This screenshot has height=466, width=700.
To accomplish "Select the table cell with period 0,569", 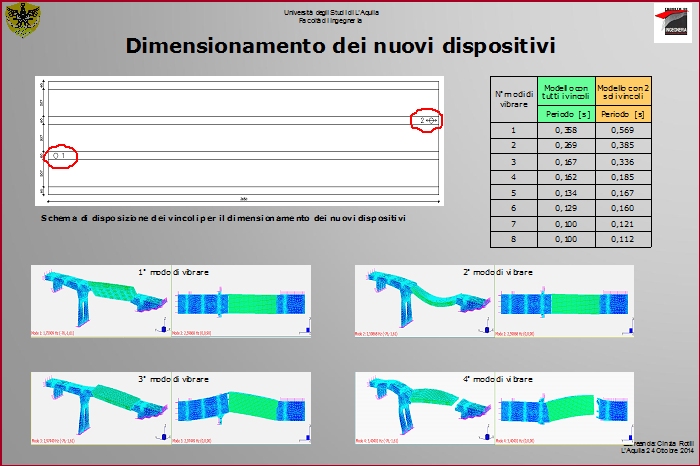I will tap(623, 130).
